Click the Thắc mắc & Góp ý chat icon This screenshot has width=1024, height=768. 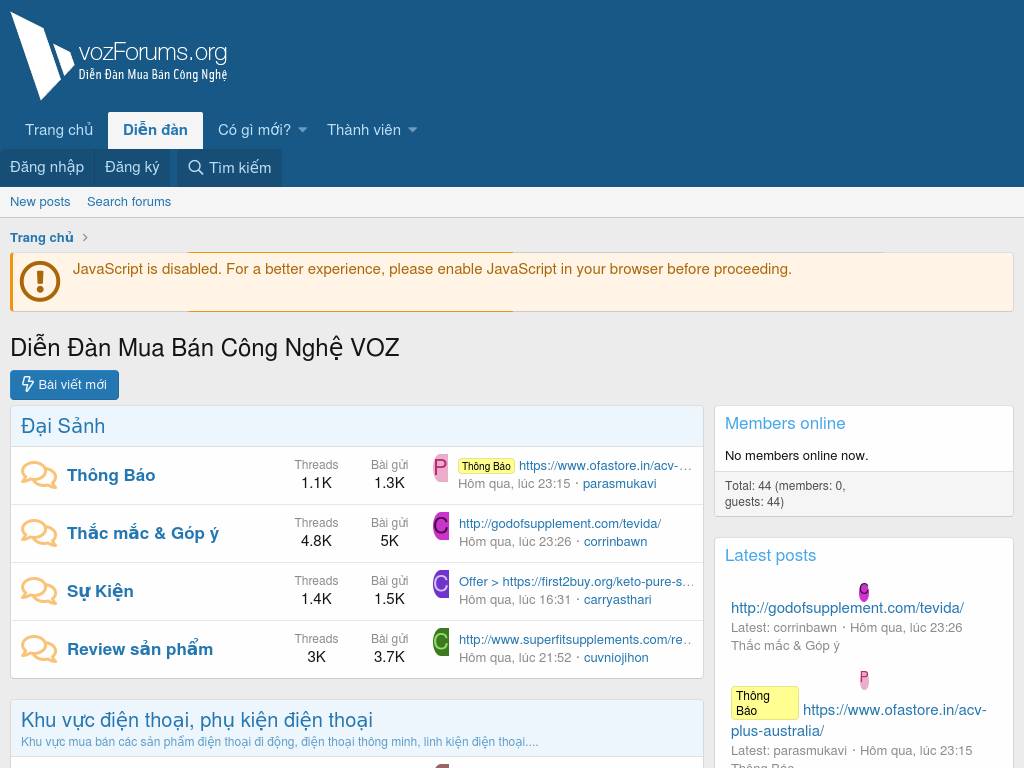pos(39,533)
